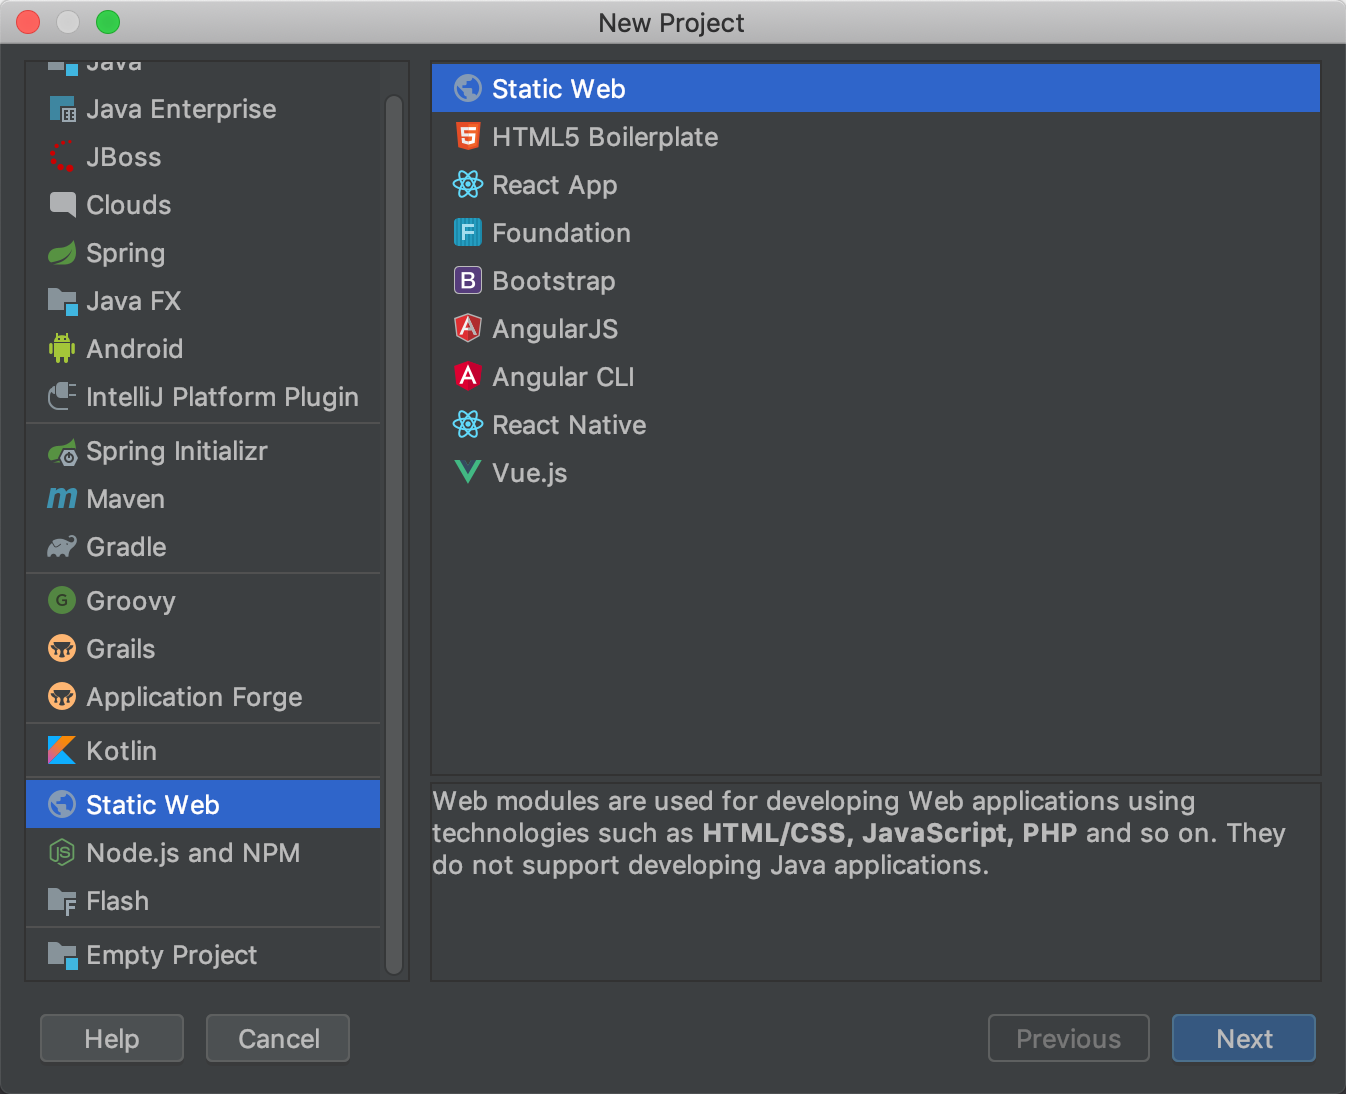Pick Gradle from the list
Image resolution: width=1346 pixels, height=1094 pixels.
(203, 547)
